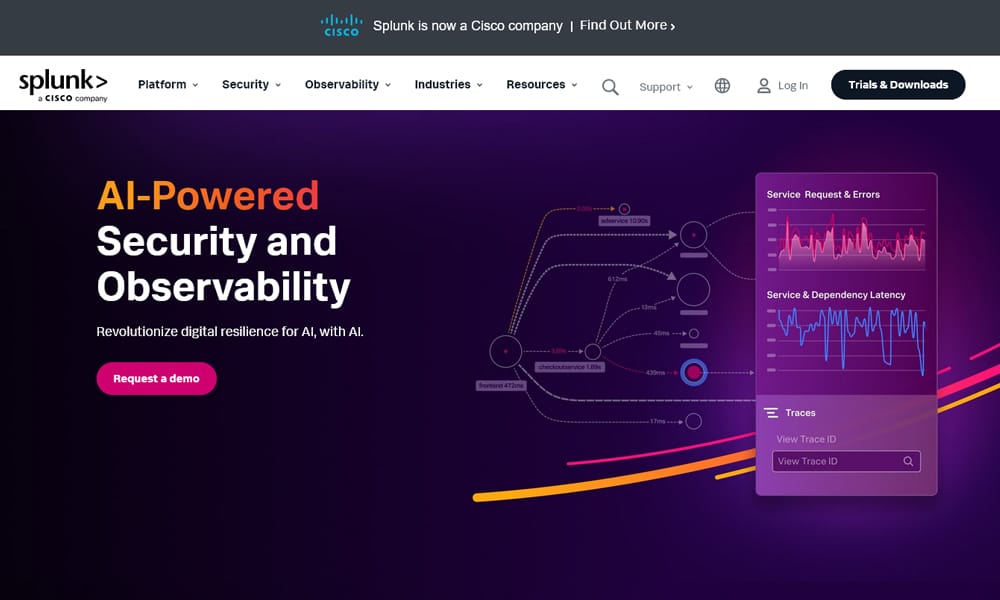The height and width of the screenshot is (600, 1000).
Task: Click the Cisco logo in the top banner
Action: (340, 25)
